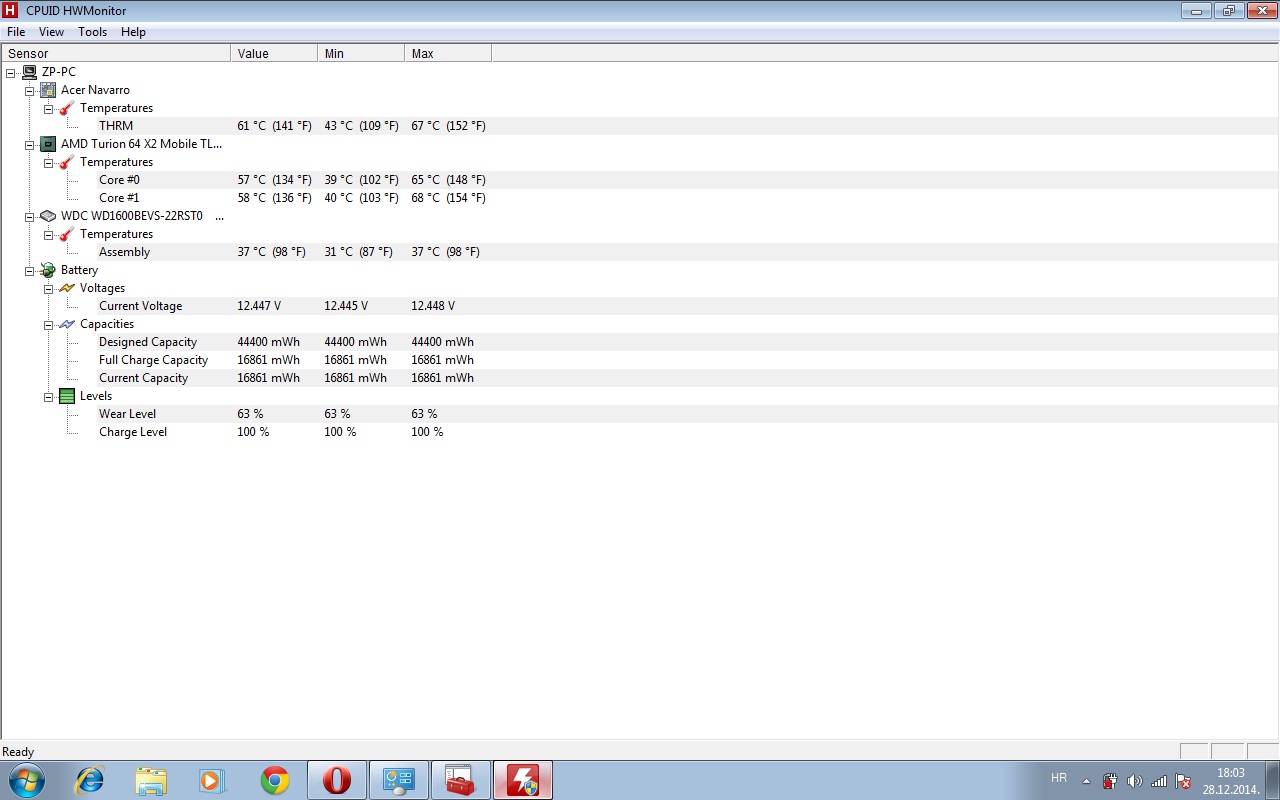Switch to Opera browser in taskbar

point(337,780)
